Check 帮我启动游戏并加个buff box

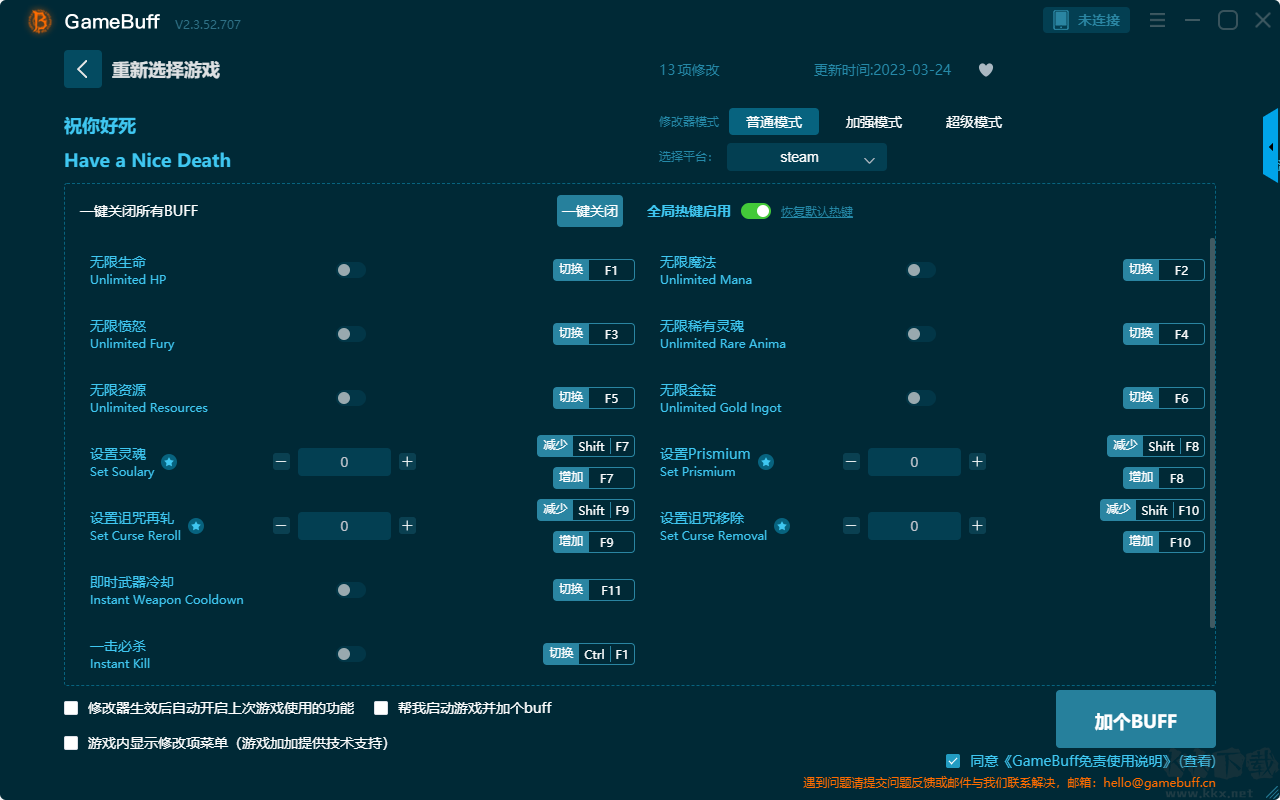pyautogui.click(x=381, y=708)
